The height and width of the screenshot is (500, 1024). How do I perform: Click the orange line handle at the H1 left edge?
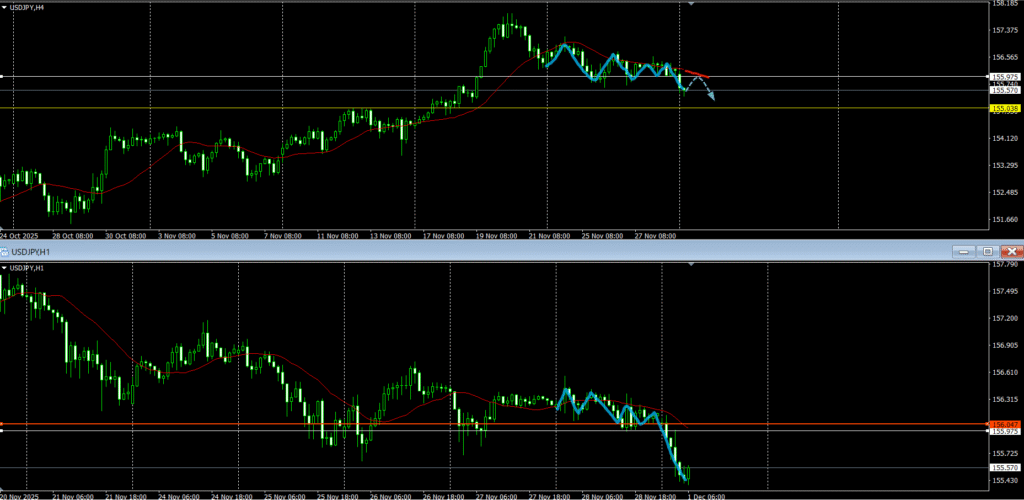pyautogui.click(x=2, y=424)
